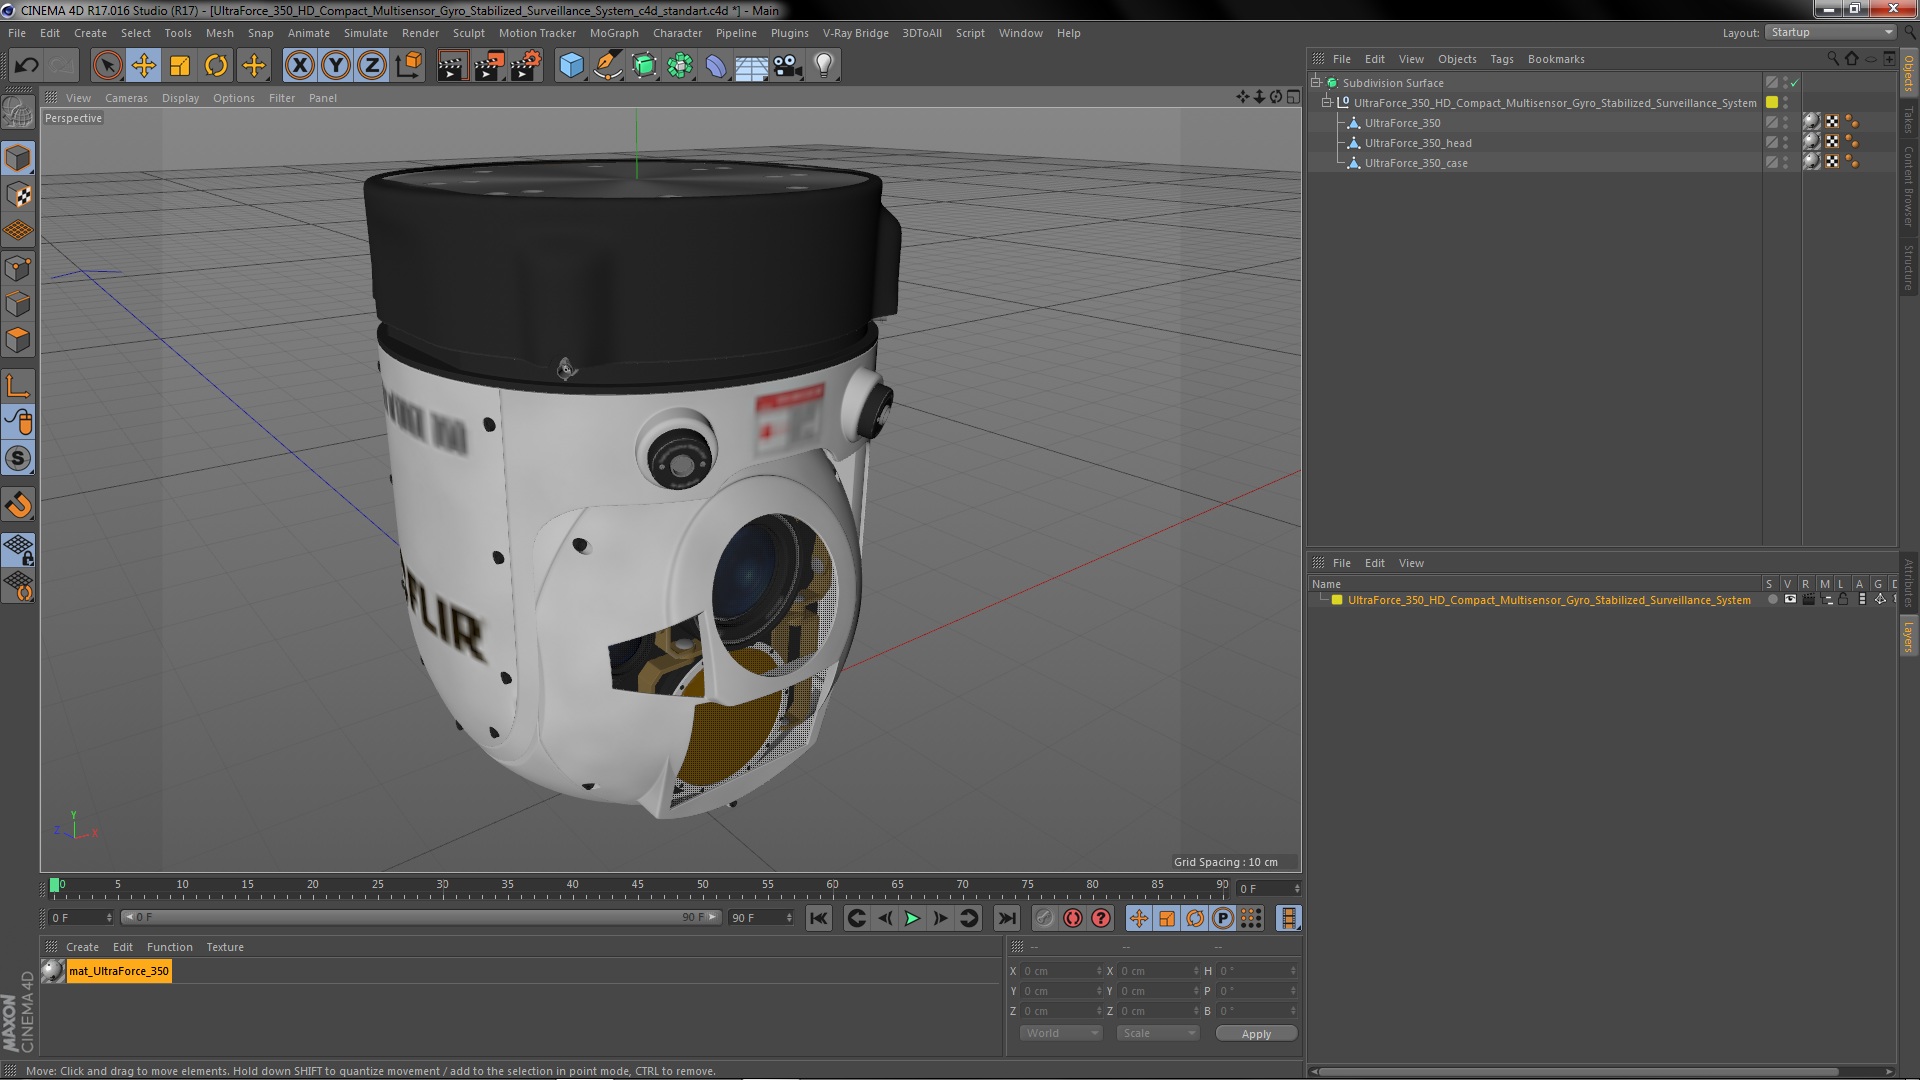Click the yellow layer color swatch in Layers panel

point(1337,600)
